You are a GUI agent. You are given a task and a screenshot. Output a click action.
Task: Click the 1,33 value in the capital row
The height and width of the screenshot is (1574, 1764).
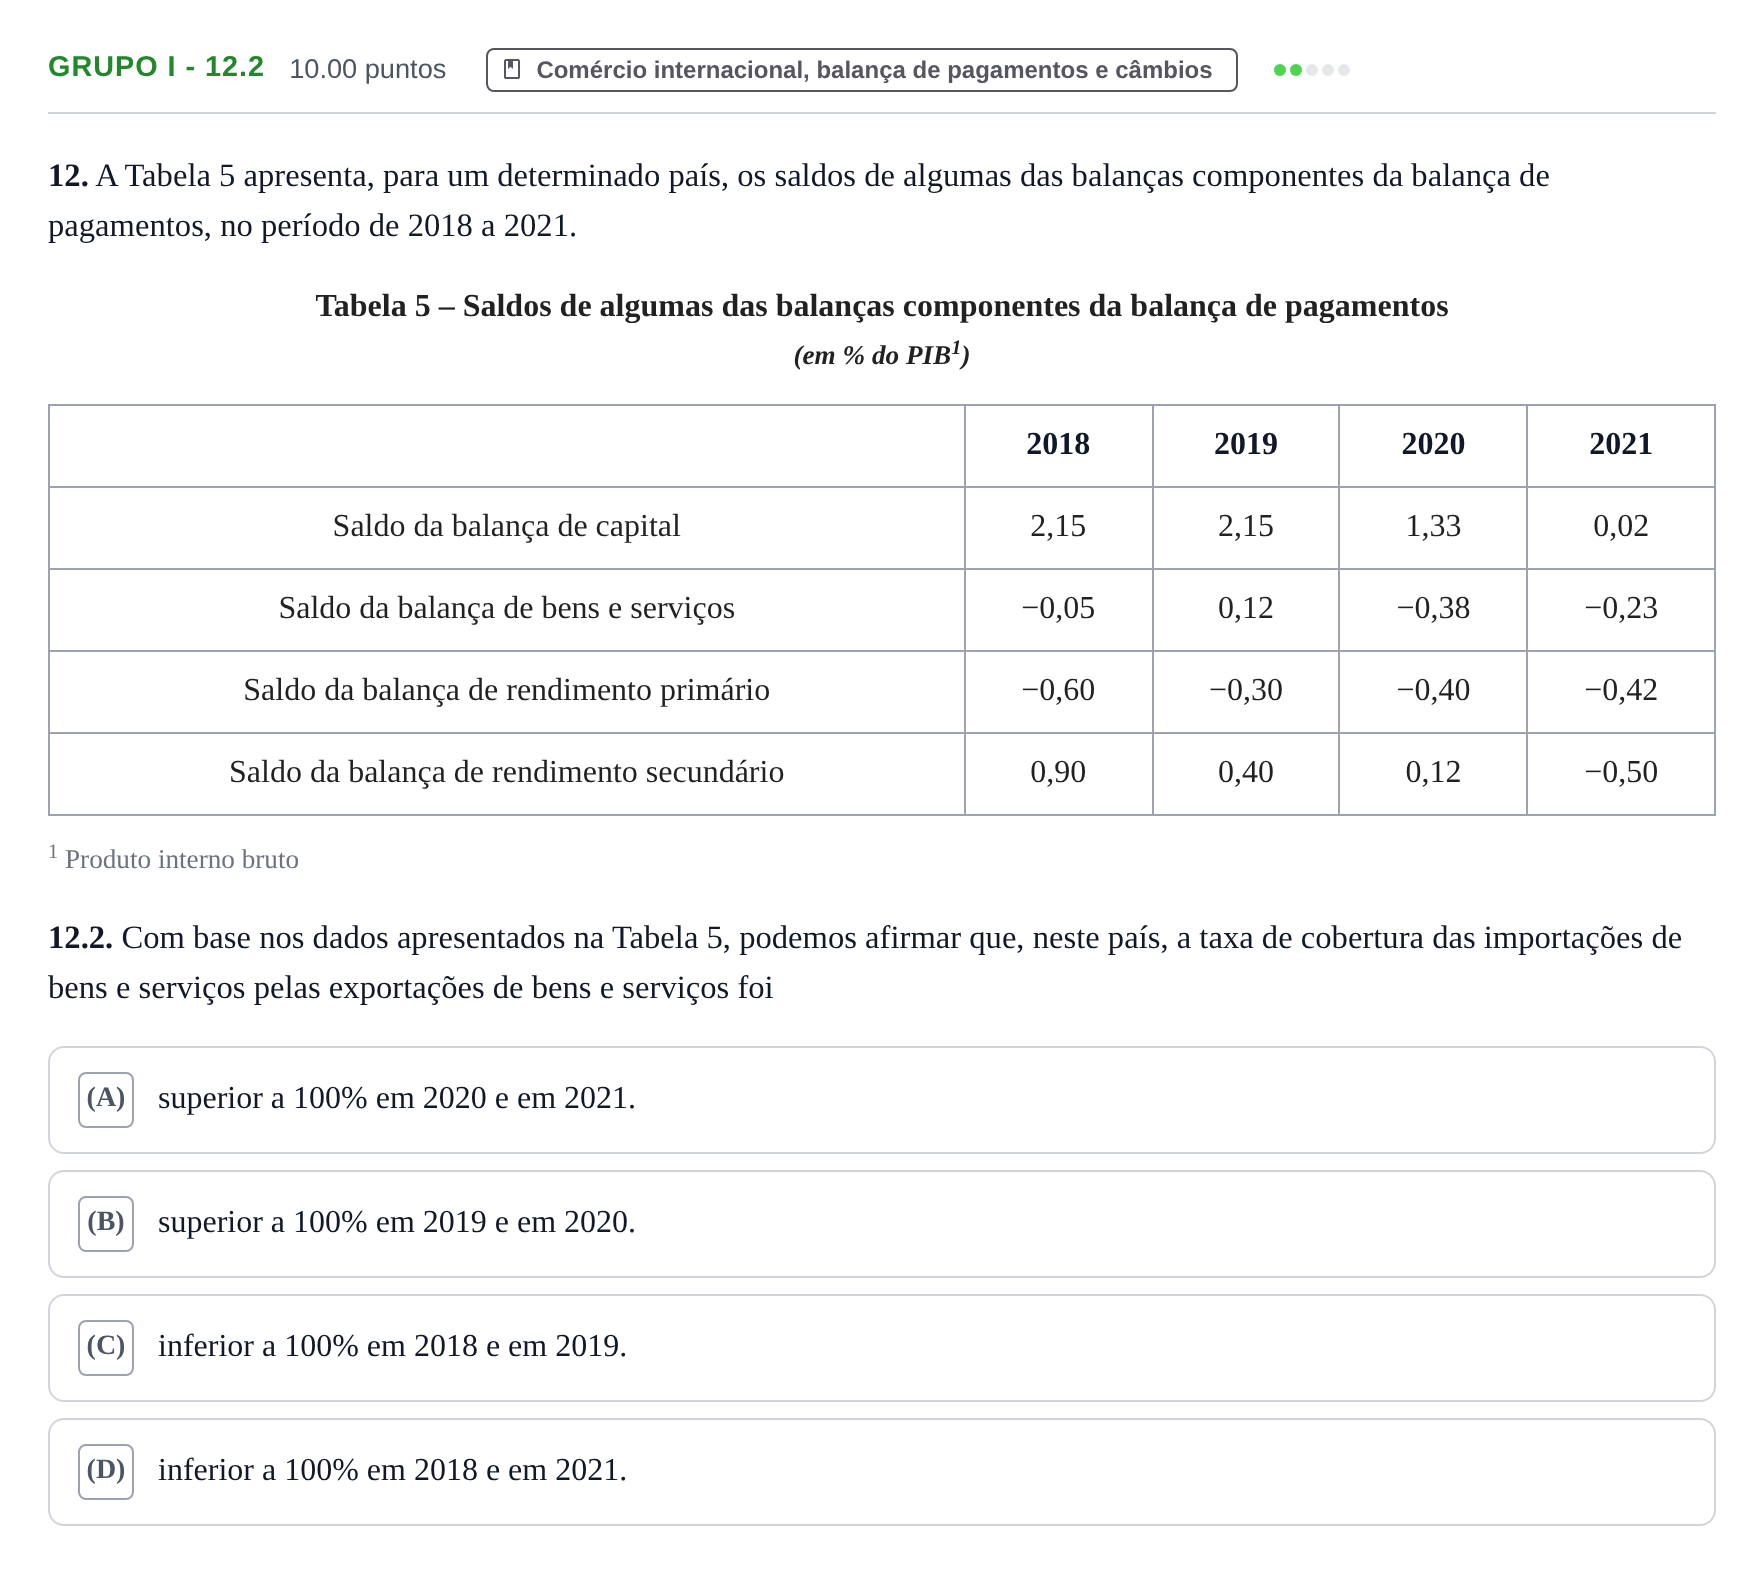click(x=1433, y=526)
